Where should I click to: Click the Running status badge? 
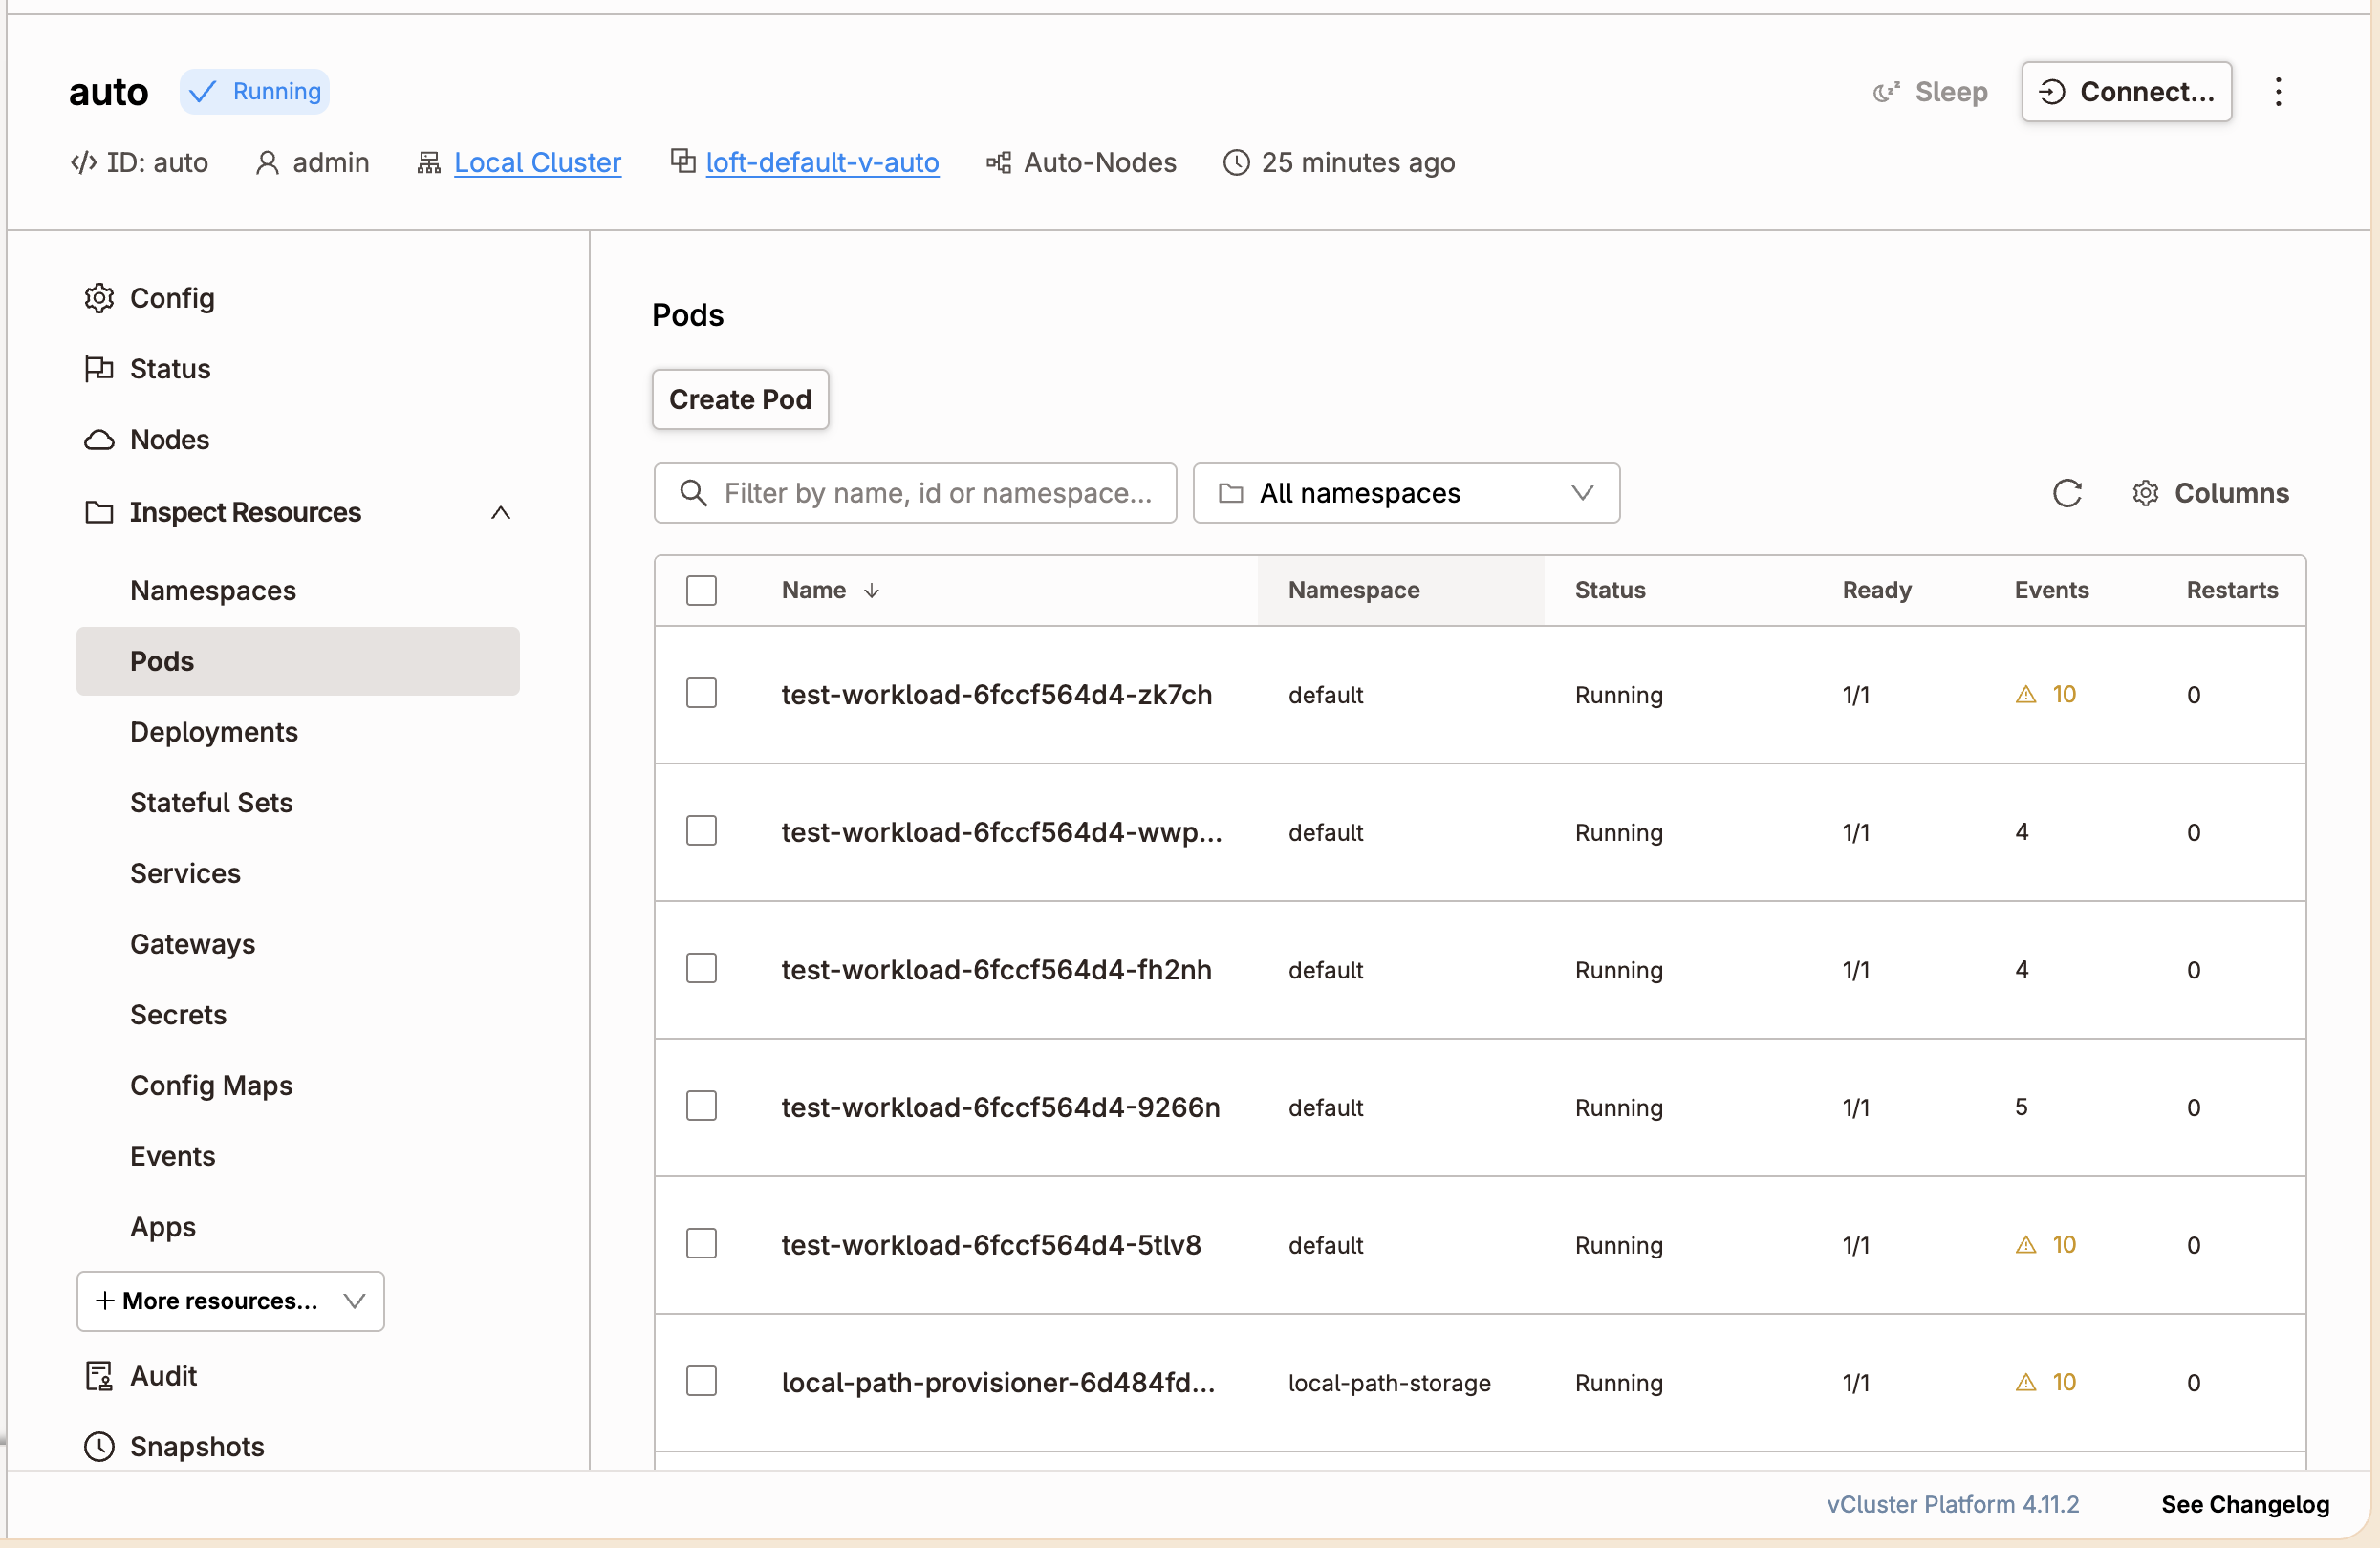point(255,92)
